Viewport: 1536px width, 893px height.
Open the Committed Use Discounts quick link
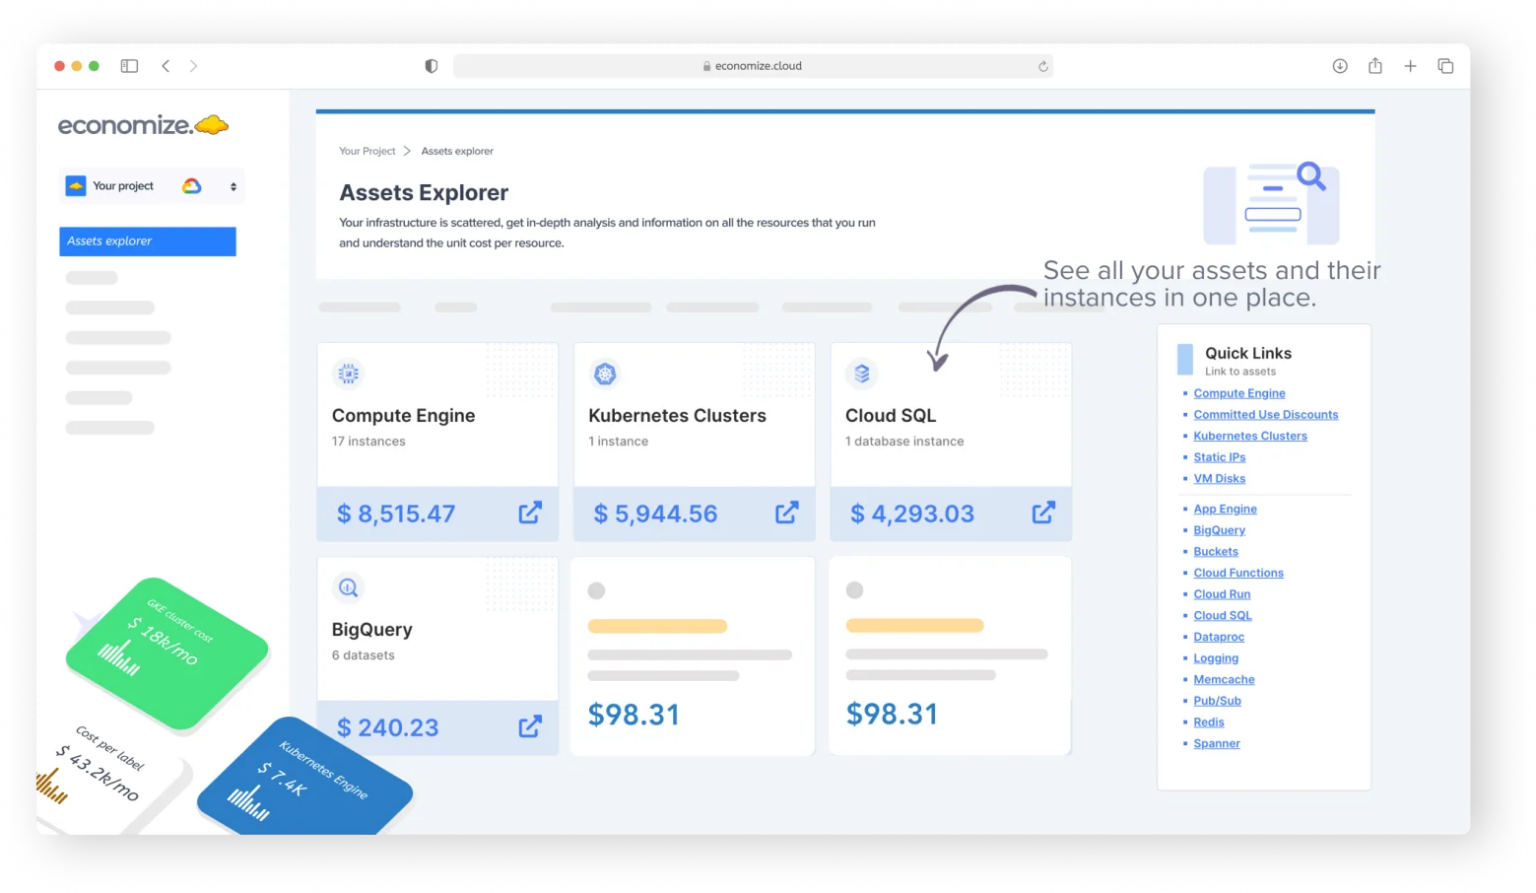click(x=1265, y=415)
